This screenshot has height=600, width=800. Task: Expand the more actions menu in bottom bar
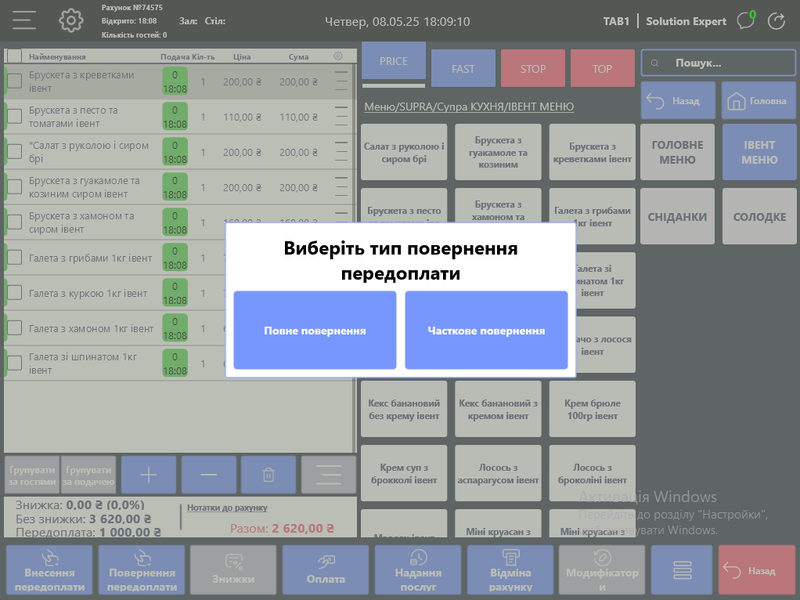[x=682, y=570]
